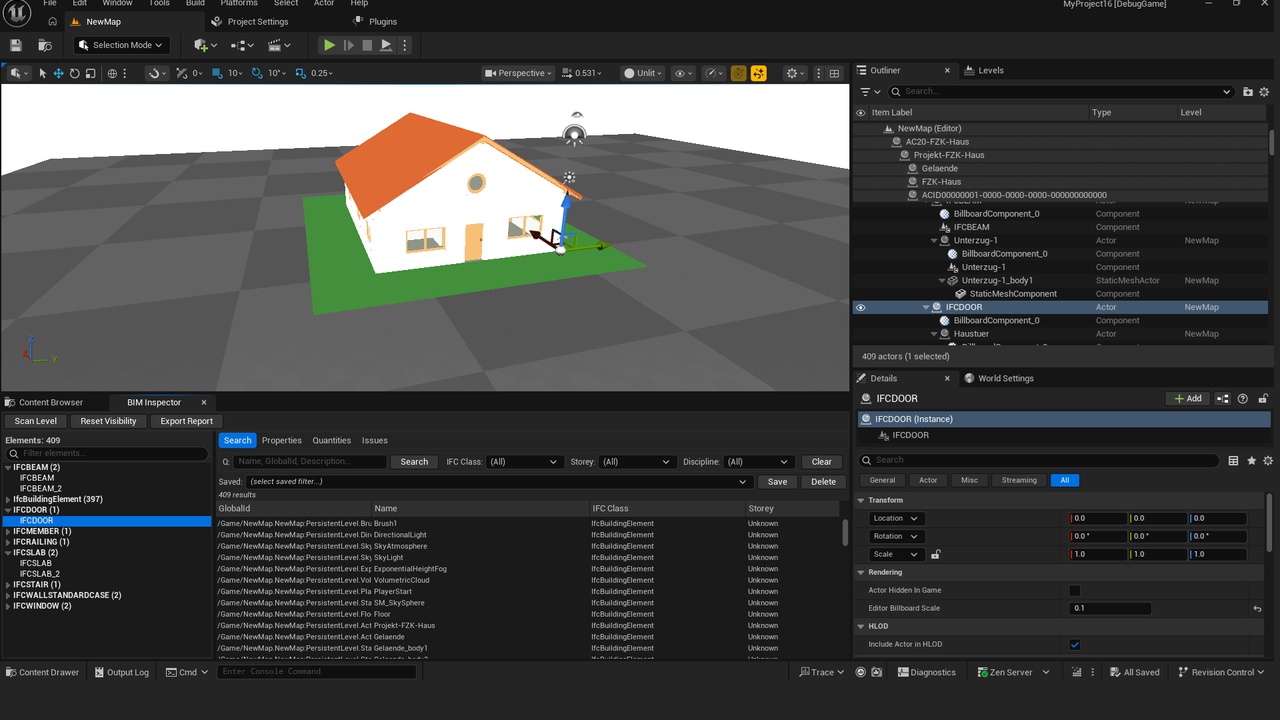Check the Actor Hidden In Game checkbox

(1075, 590)
